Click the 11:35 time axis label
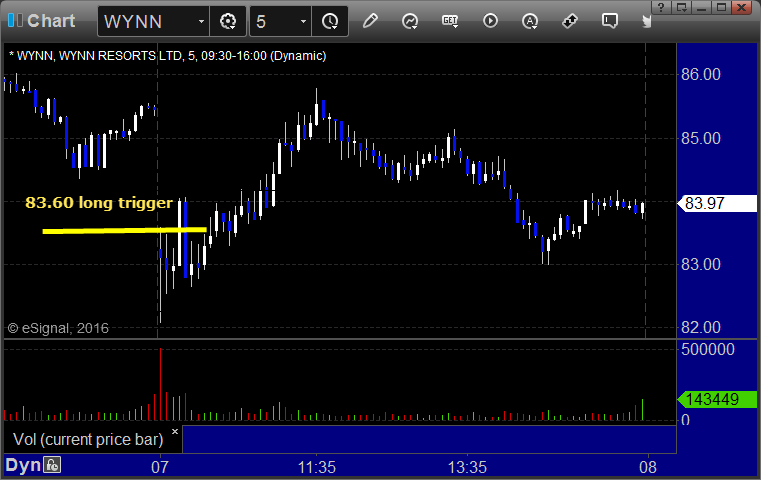761x480 pixels. (316, 467)
